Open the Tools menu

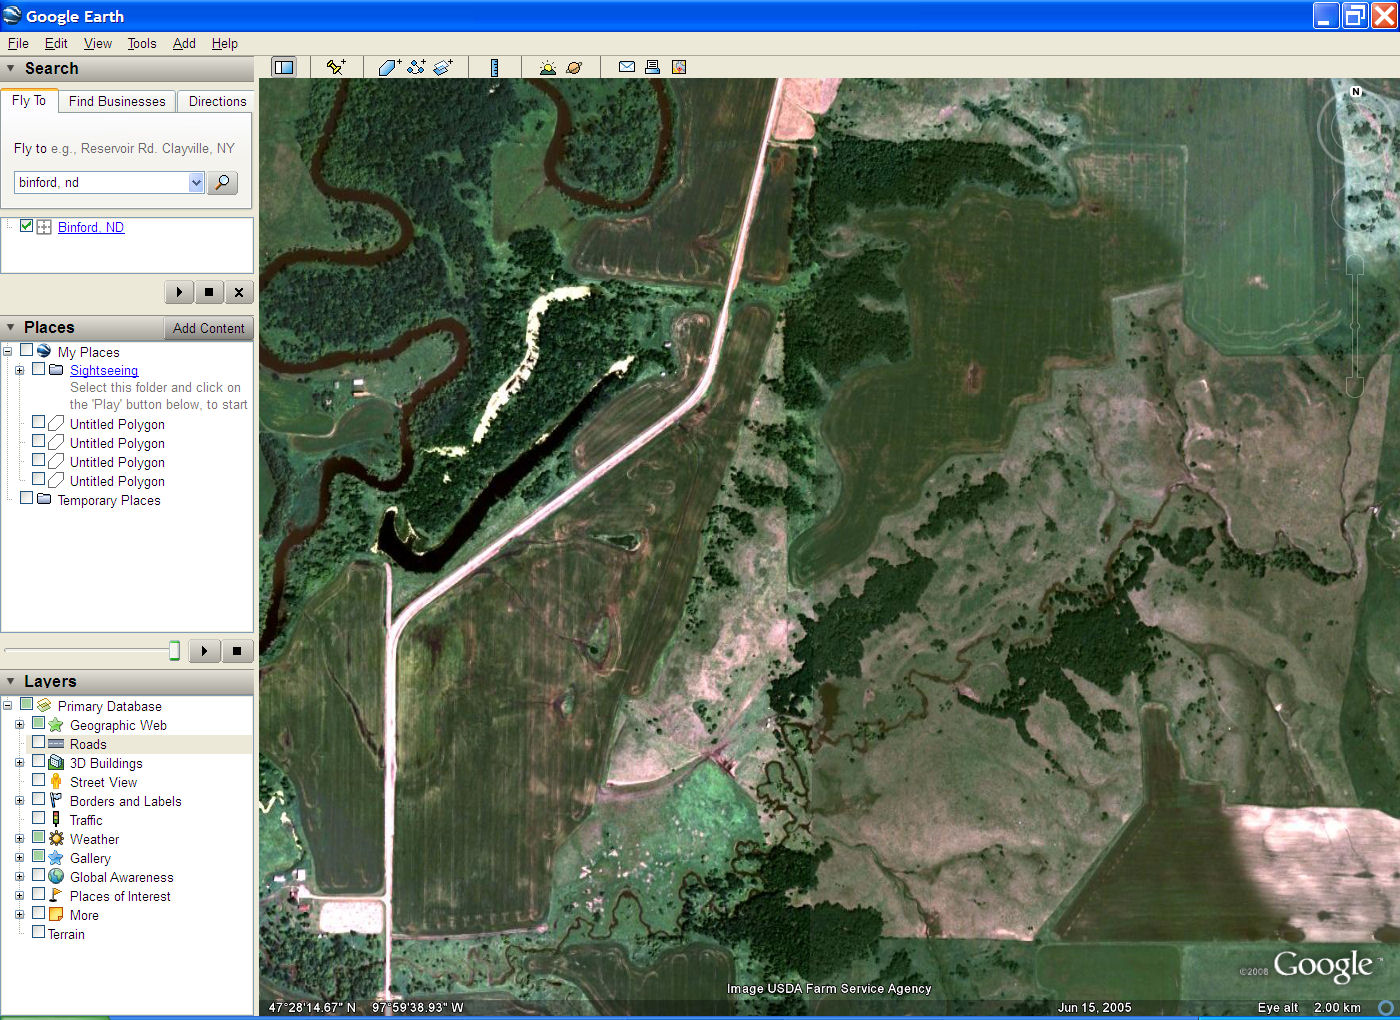coord(142,43)
